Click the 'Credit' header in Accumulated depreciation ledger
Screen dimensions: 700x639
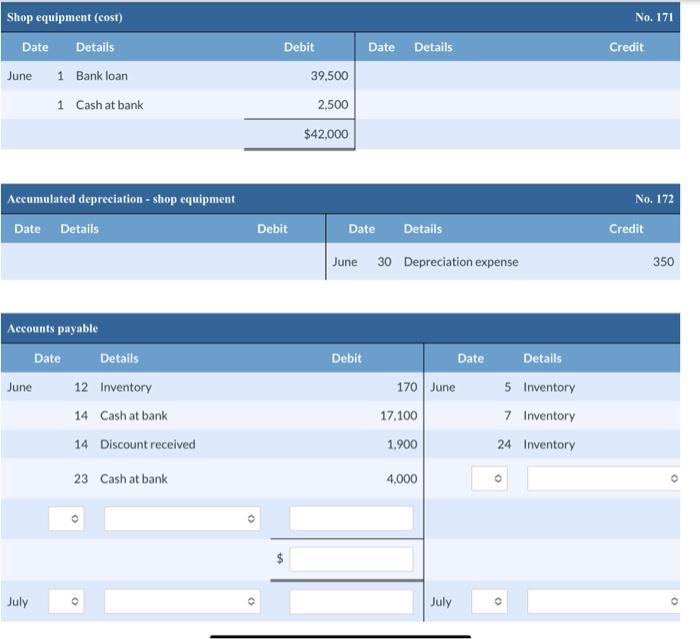(x=626, y=229)
